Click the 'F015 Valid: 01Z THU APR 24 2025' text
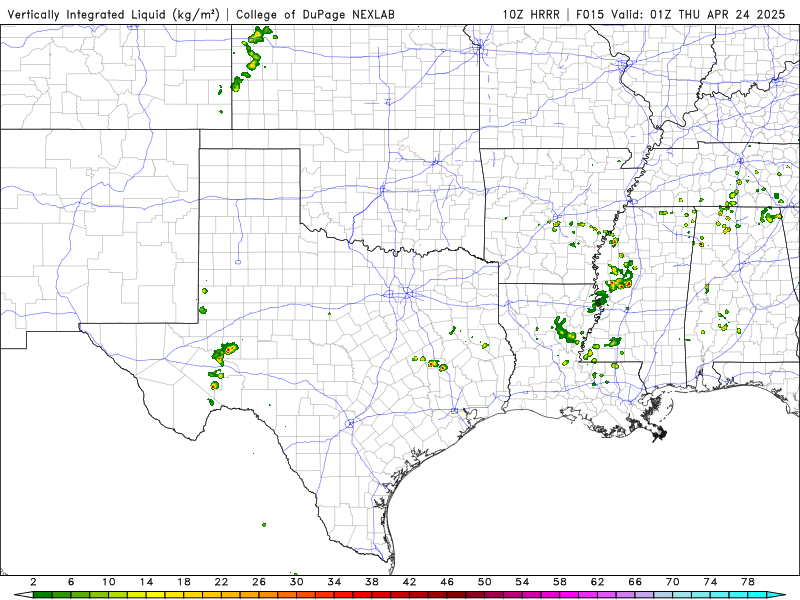Screen dimensions: 800x600 681,15
